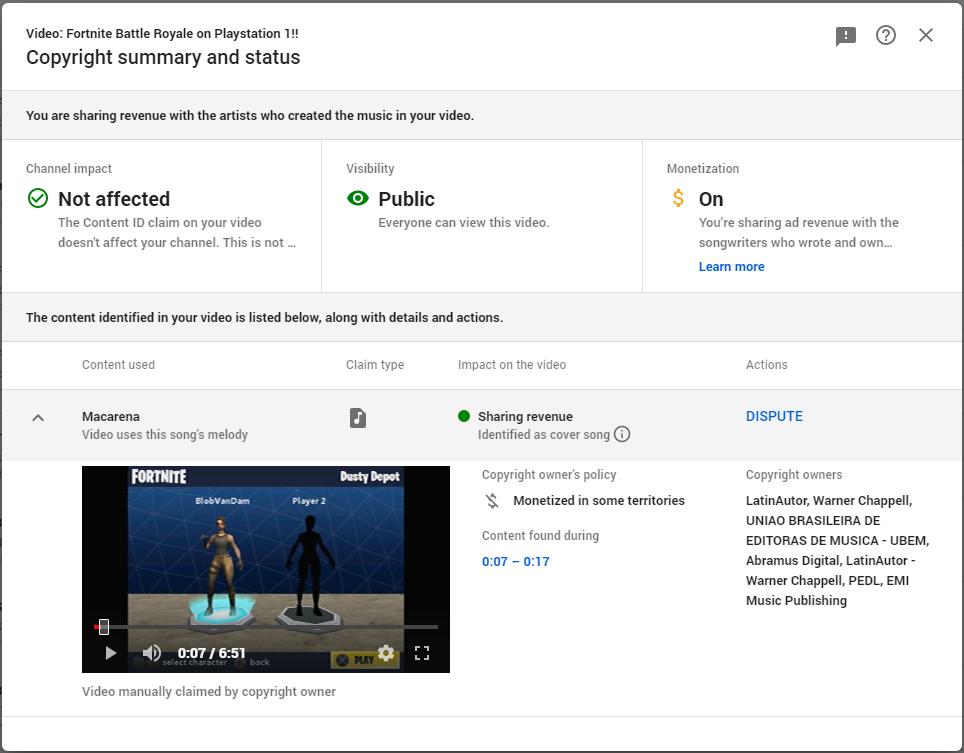Close the copyright summary dialog
Viewport: 964px width, 753px height.
925,35
